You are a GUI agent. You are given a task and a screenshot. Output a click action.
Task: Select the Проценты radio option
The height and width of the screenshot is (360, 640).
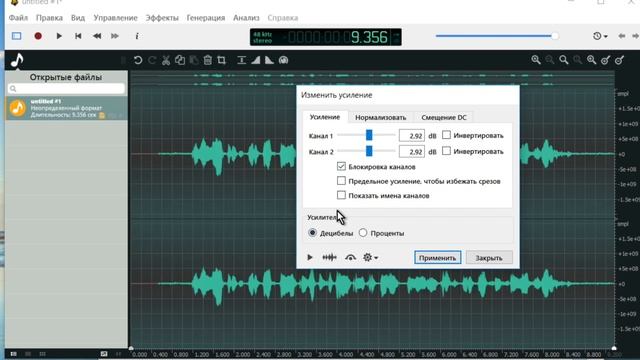363,233
